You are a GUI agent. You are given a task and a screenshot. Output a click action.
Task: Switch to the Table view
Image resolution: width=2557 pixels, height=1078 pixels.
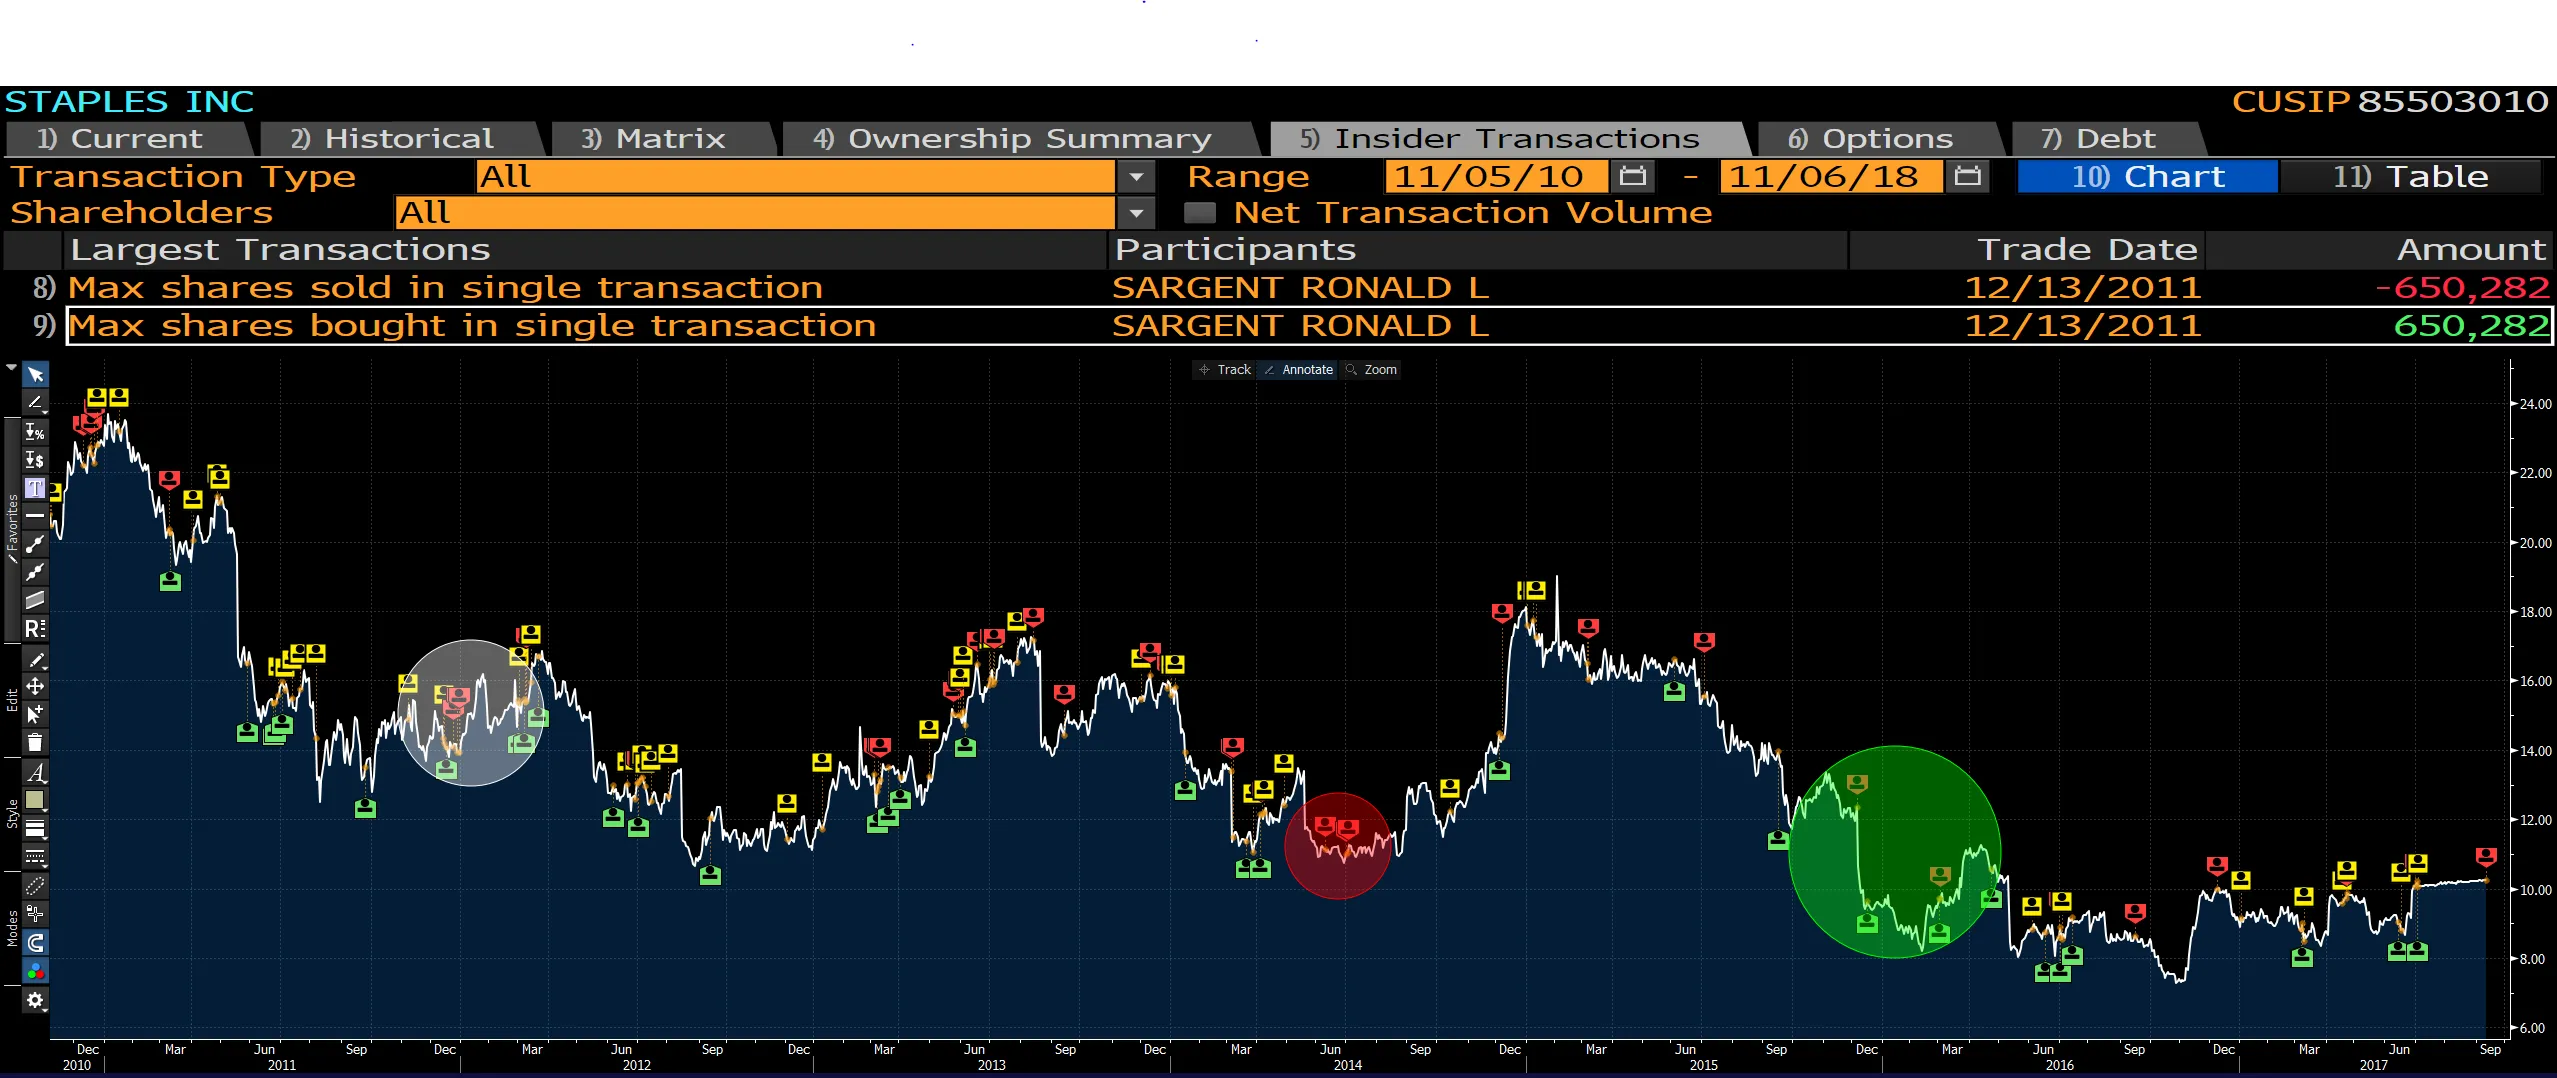[2411, 177]
